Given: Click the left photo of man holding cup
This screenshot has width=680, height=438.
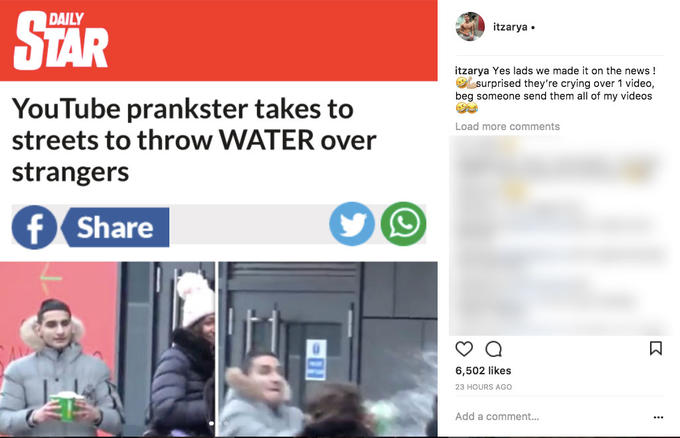Looking at the screenshot, I should click(107, 349).
